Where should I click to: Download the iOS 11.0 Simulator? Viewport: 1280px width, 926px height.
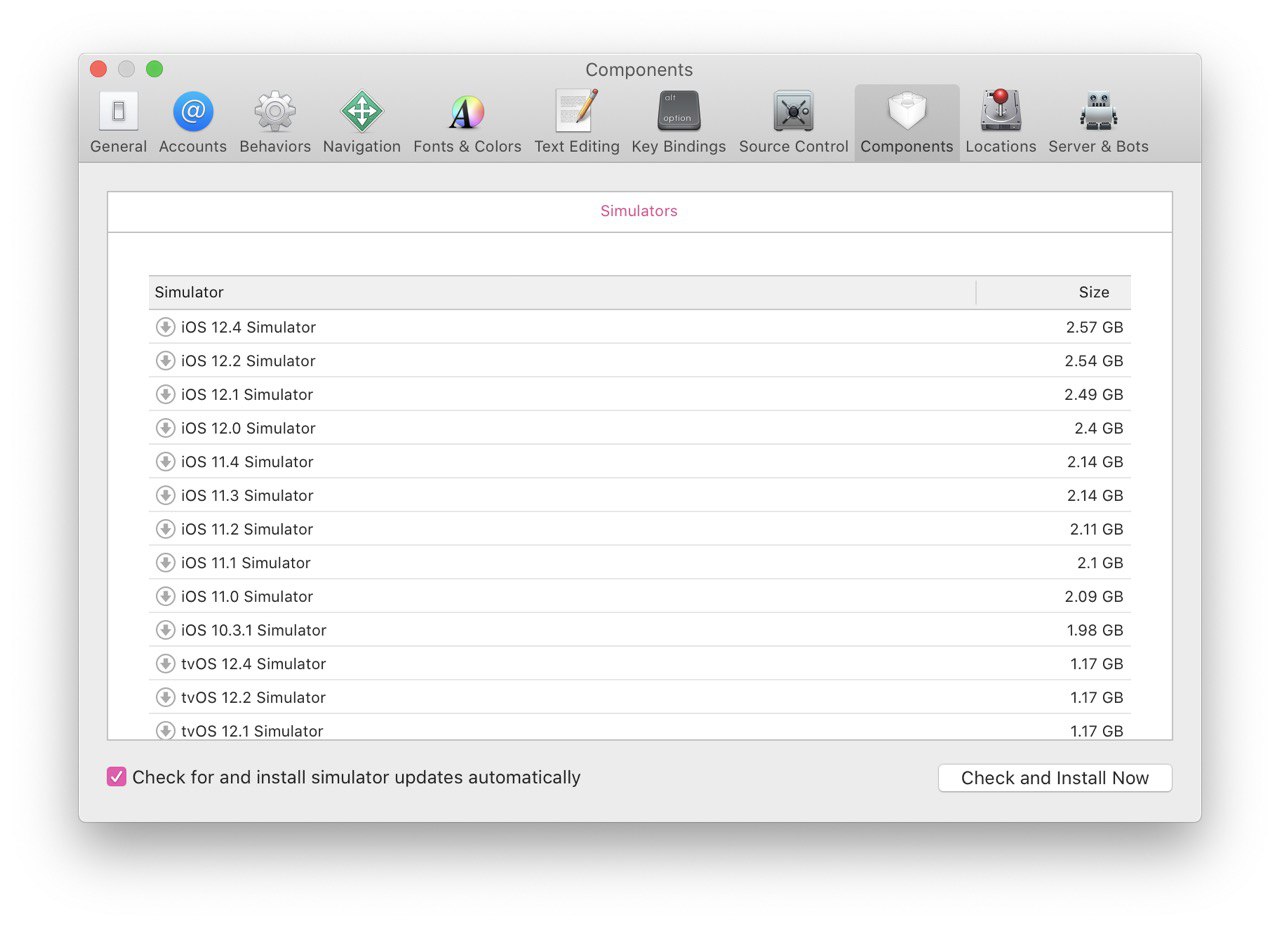[165, 596]
